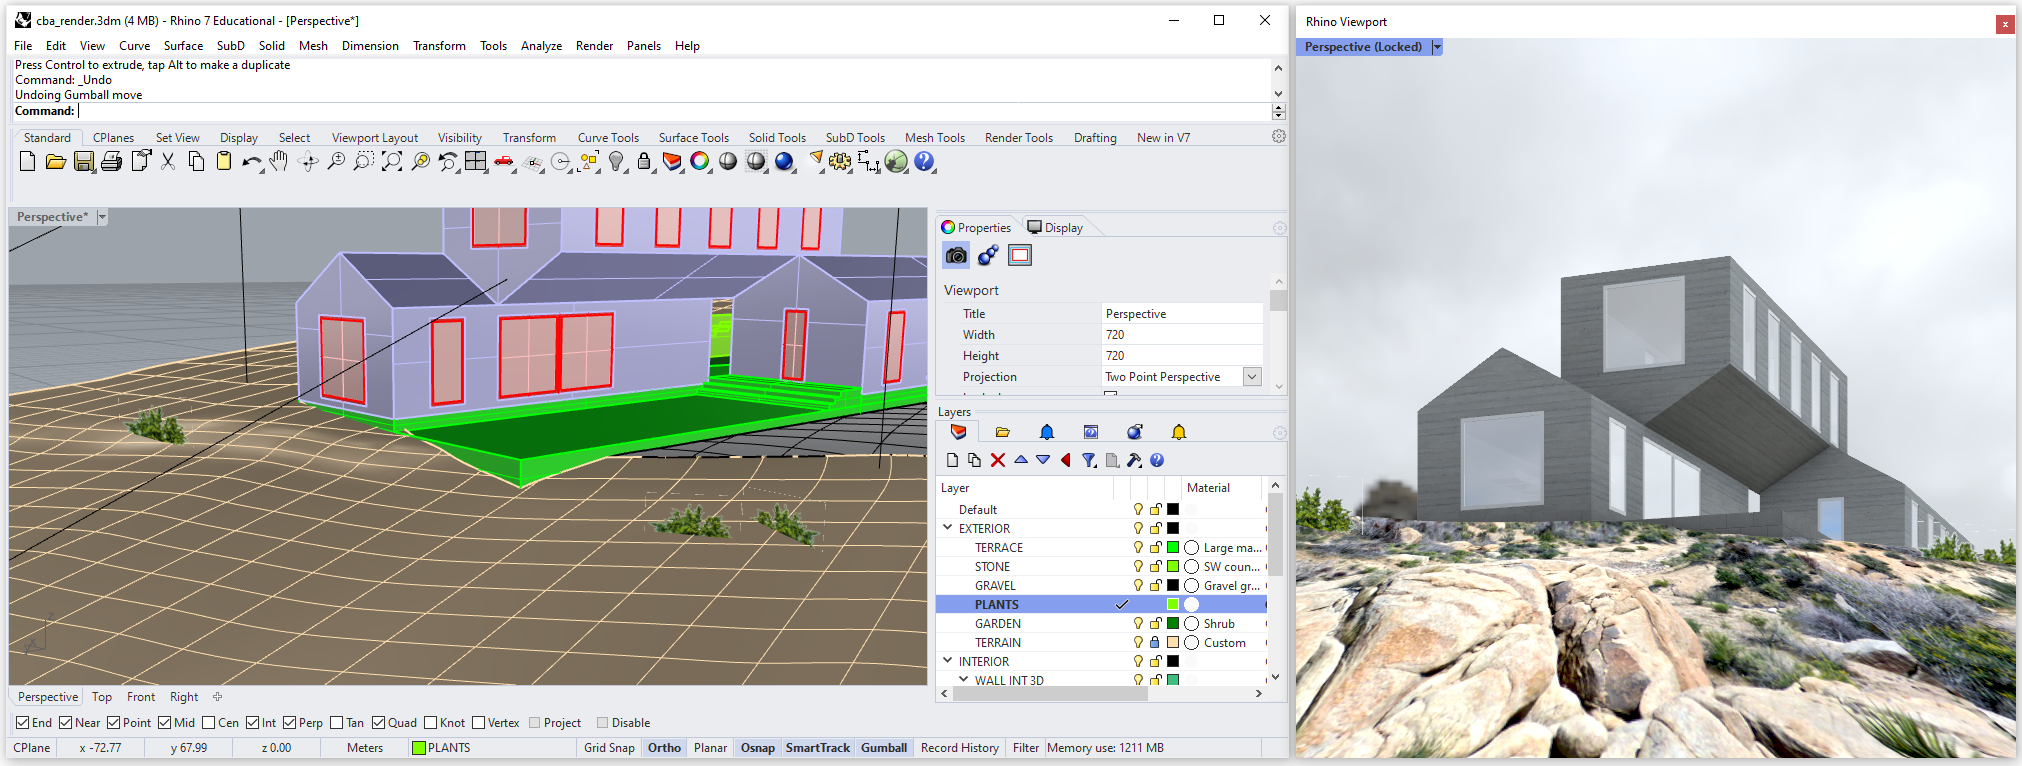The image size is (2022, 766).
Task: Click the layer filter funnel icon
Action: pos(1088,460)
